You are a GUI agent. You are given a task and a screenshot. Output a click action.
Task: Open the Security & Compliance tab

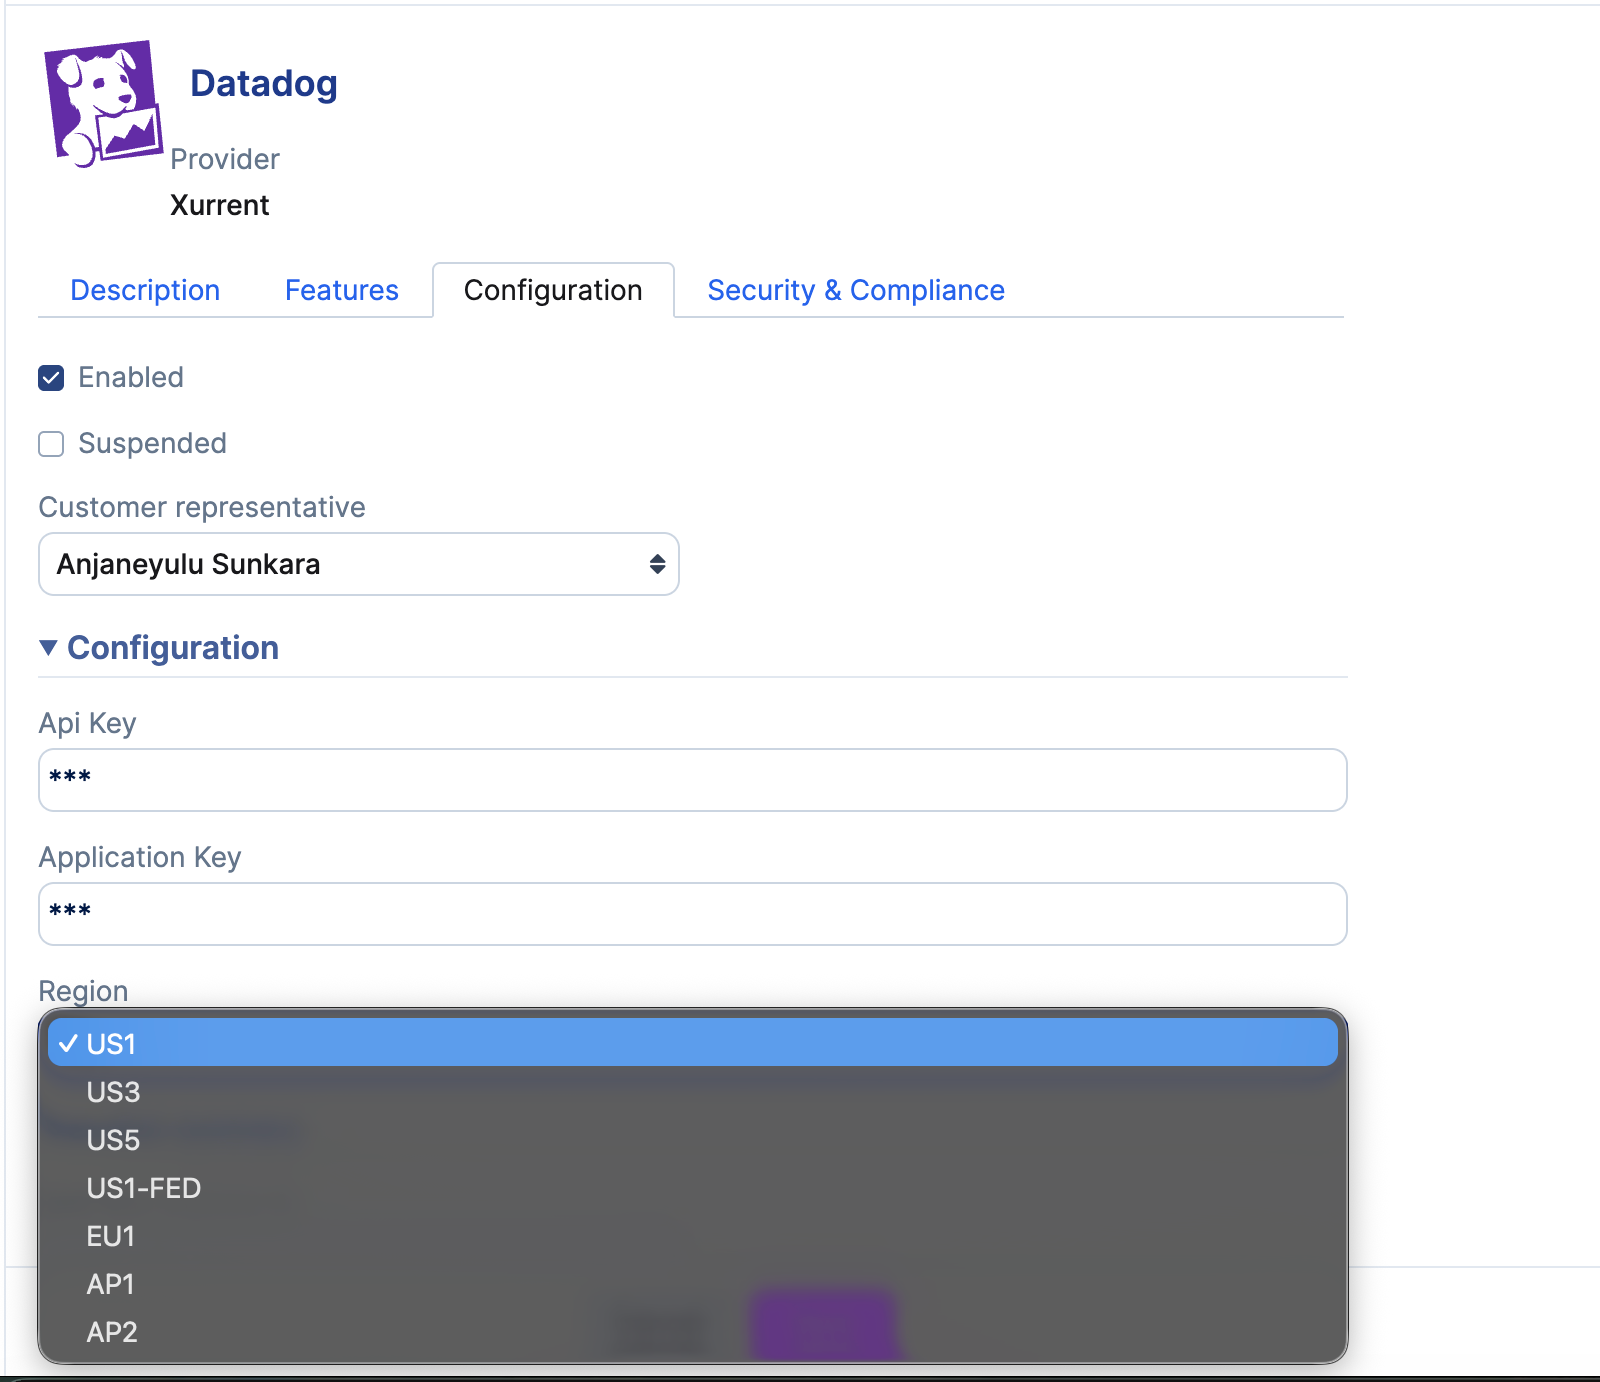pyautogui.click(x=856, y=290)
